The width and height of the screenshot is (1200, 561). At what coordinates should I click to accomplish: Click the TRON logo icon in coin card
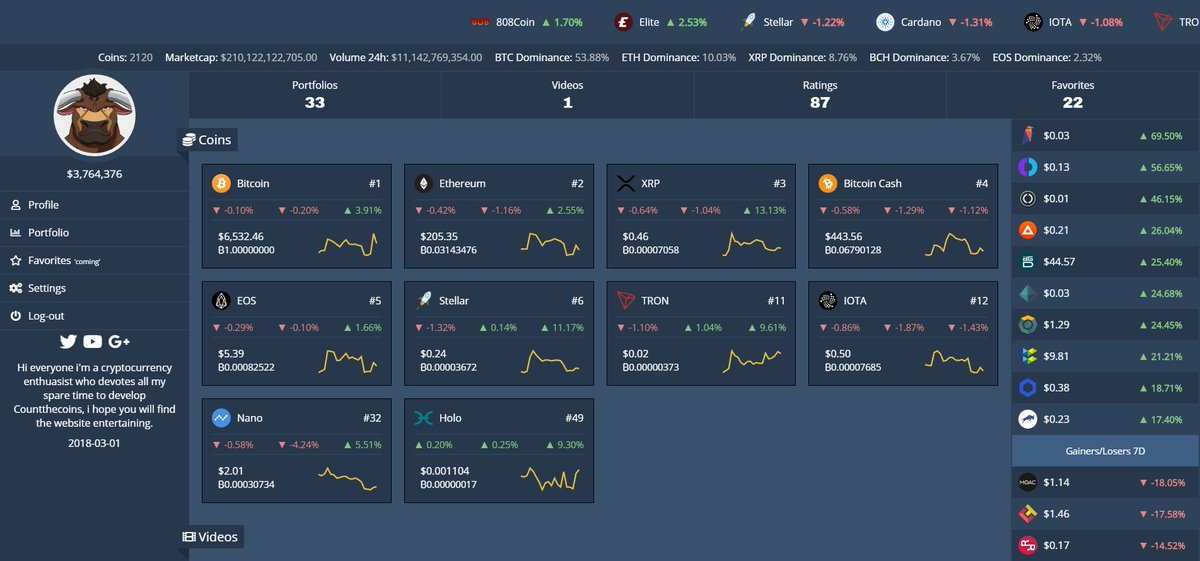pos(626,301)
